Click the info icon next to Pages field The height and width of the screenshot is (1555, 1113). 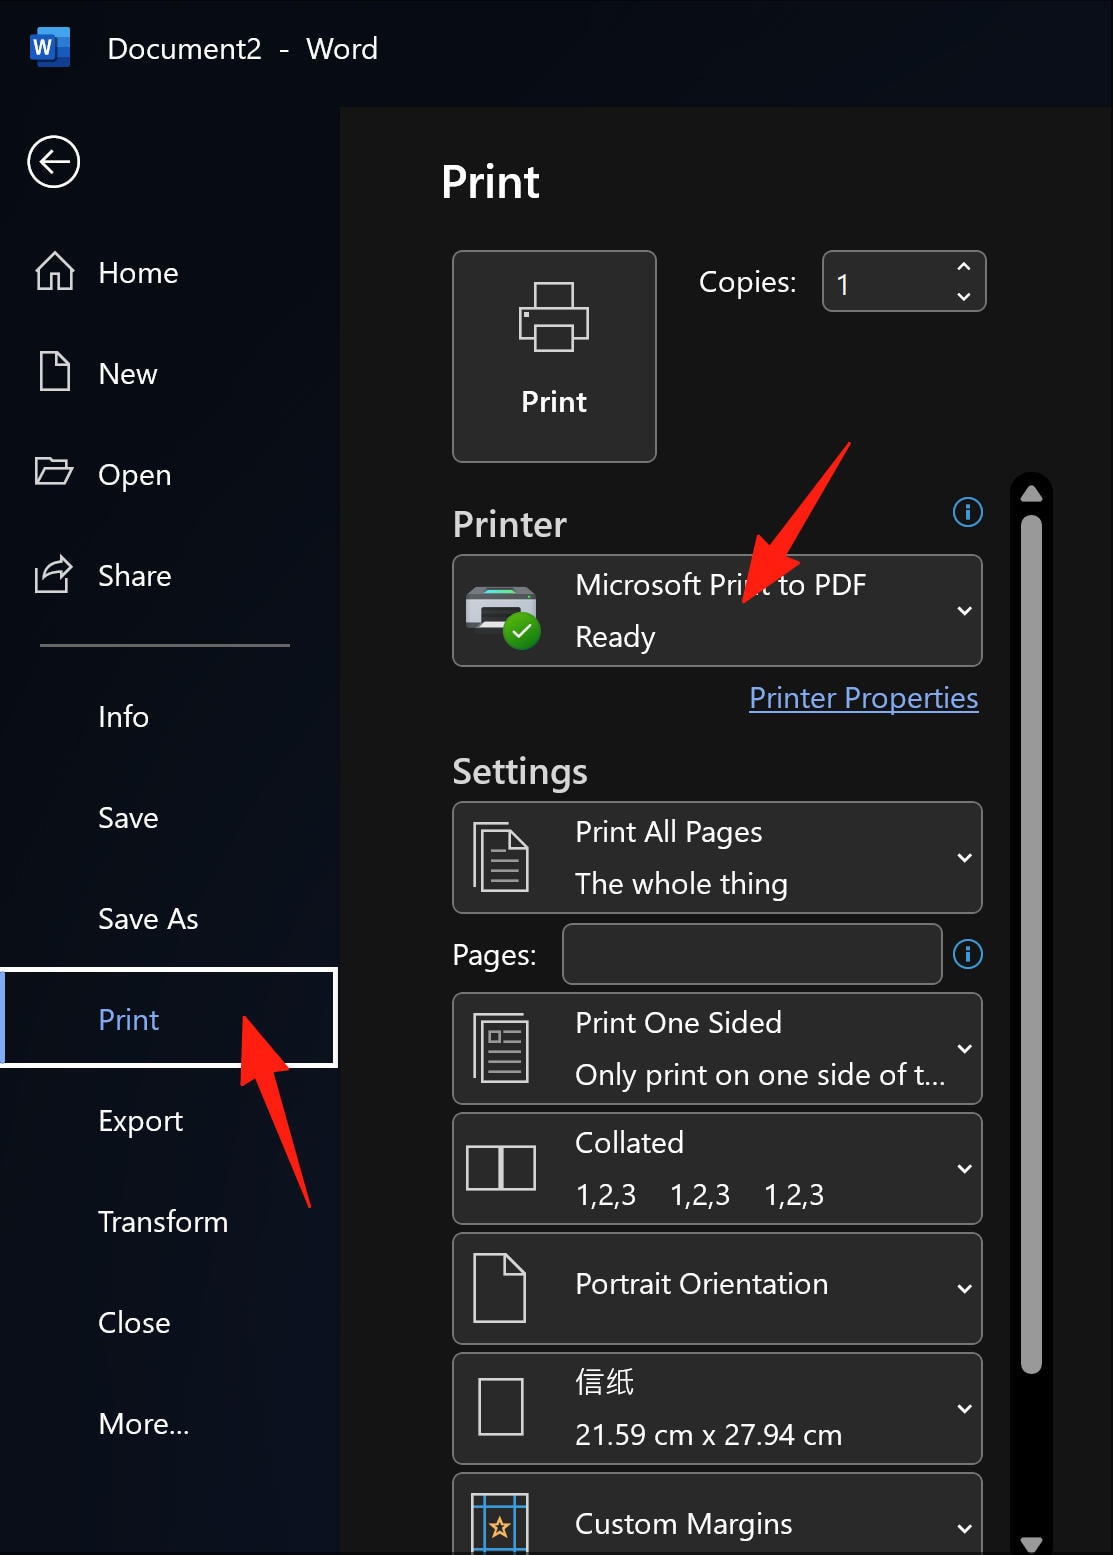coord(967,954)
